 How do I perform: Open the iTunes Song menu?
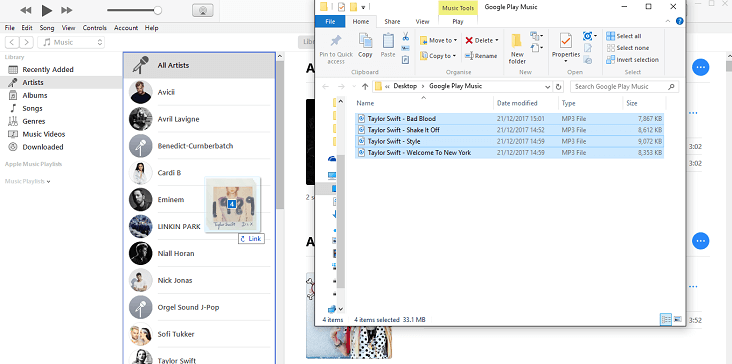(47, 28)
